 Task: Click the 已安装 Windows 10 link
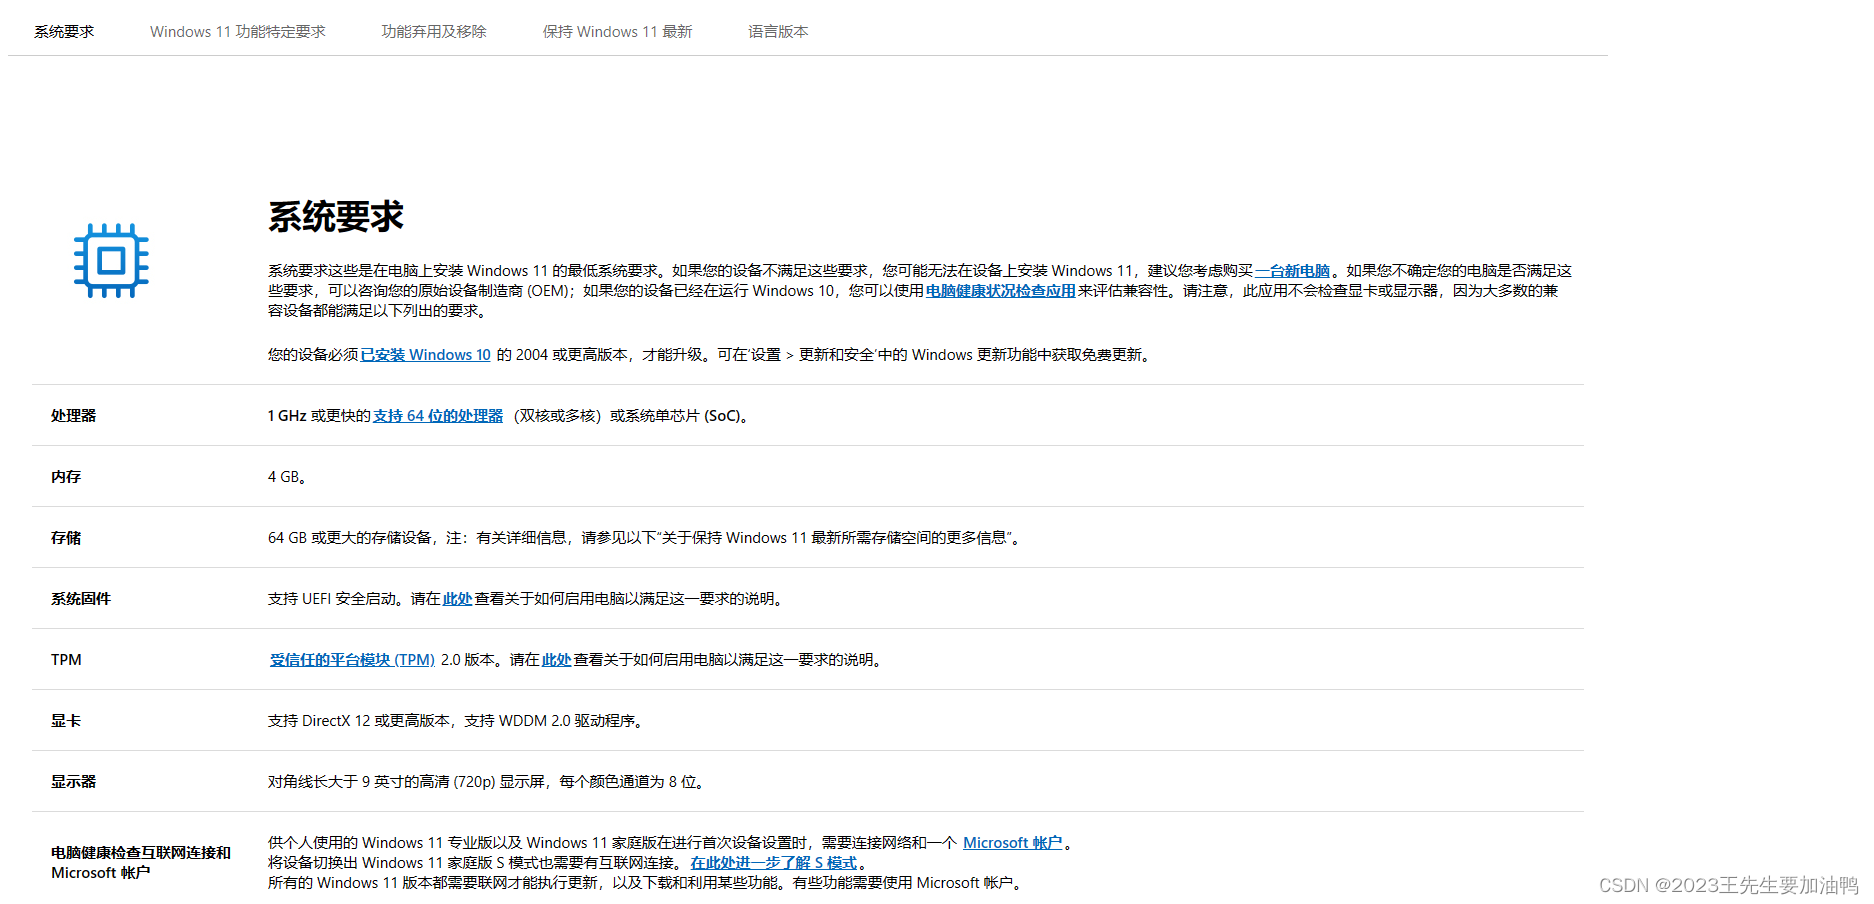click(426, 355)
